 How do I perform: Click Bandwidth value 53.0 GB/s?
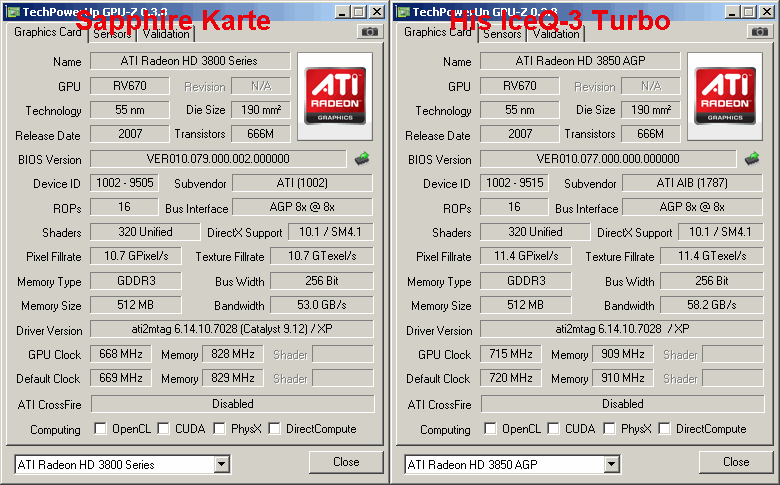tap(322, 304)
